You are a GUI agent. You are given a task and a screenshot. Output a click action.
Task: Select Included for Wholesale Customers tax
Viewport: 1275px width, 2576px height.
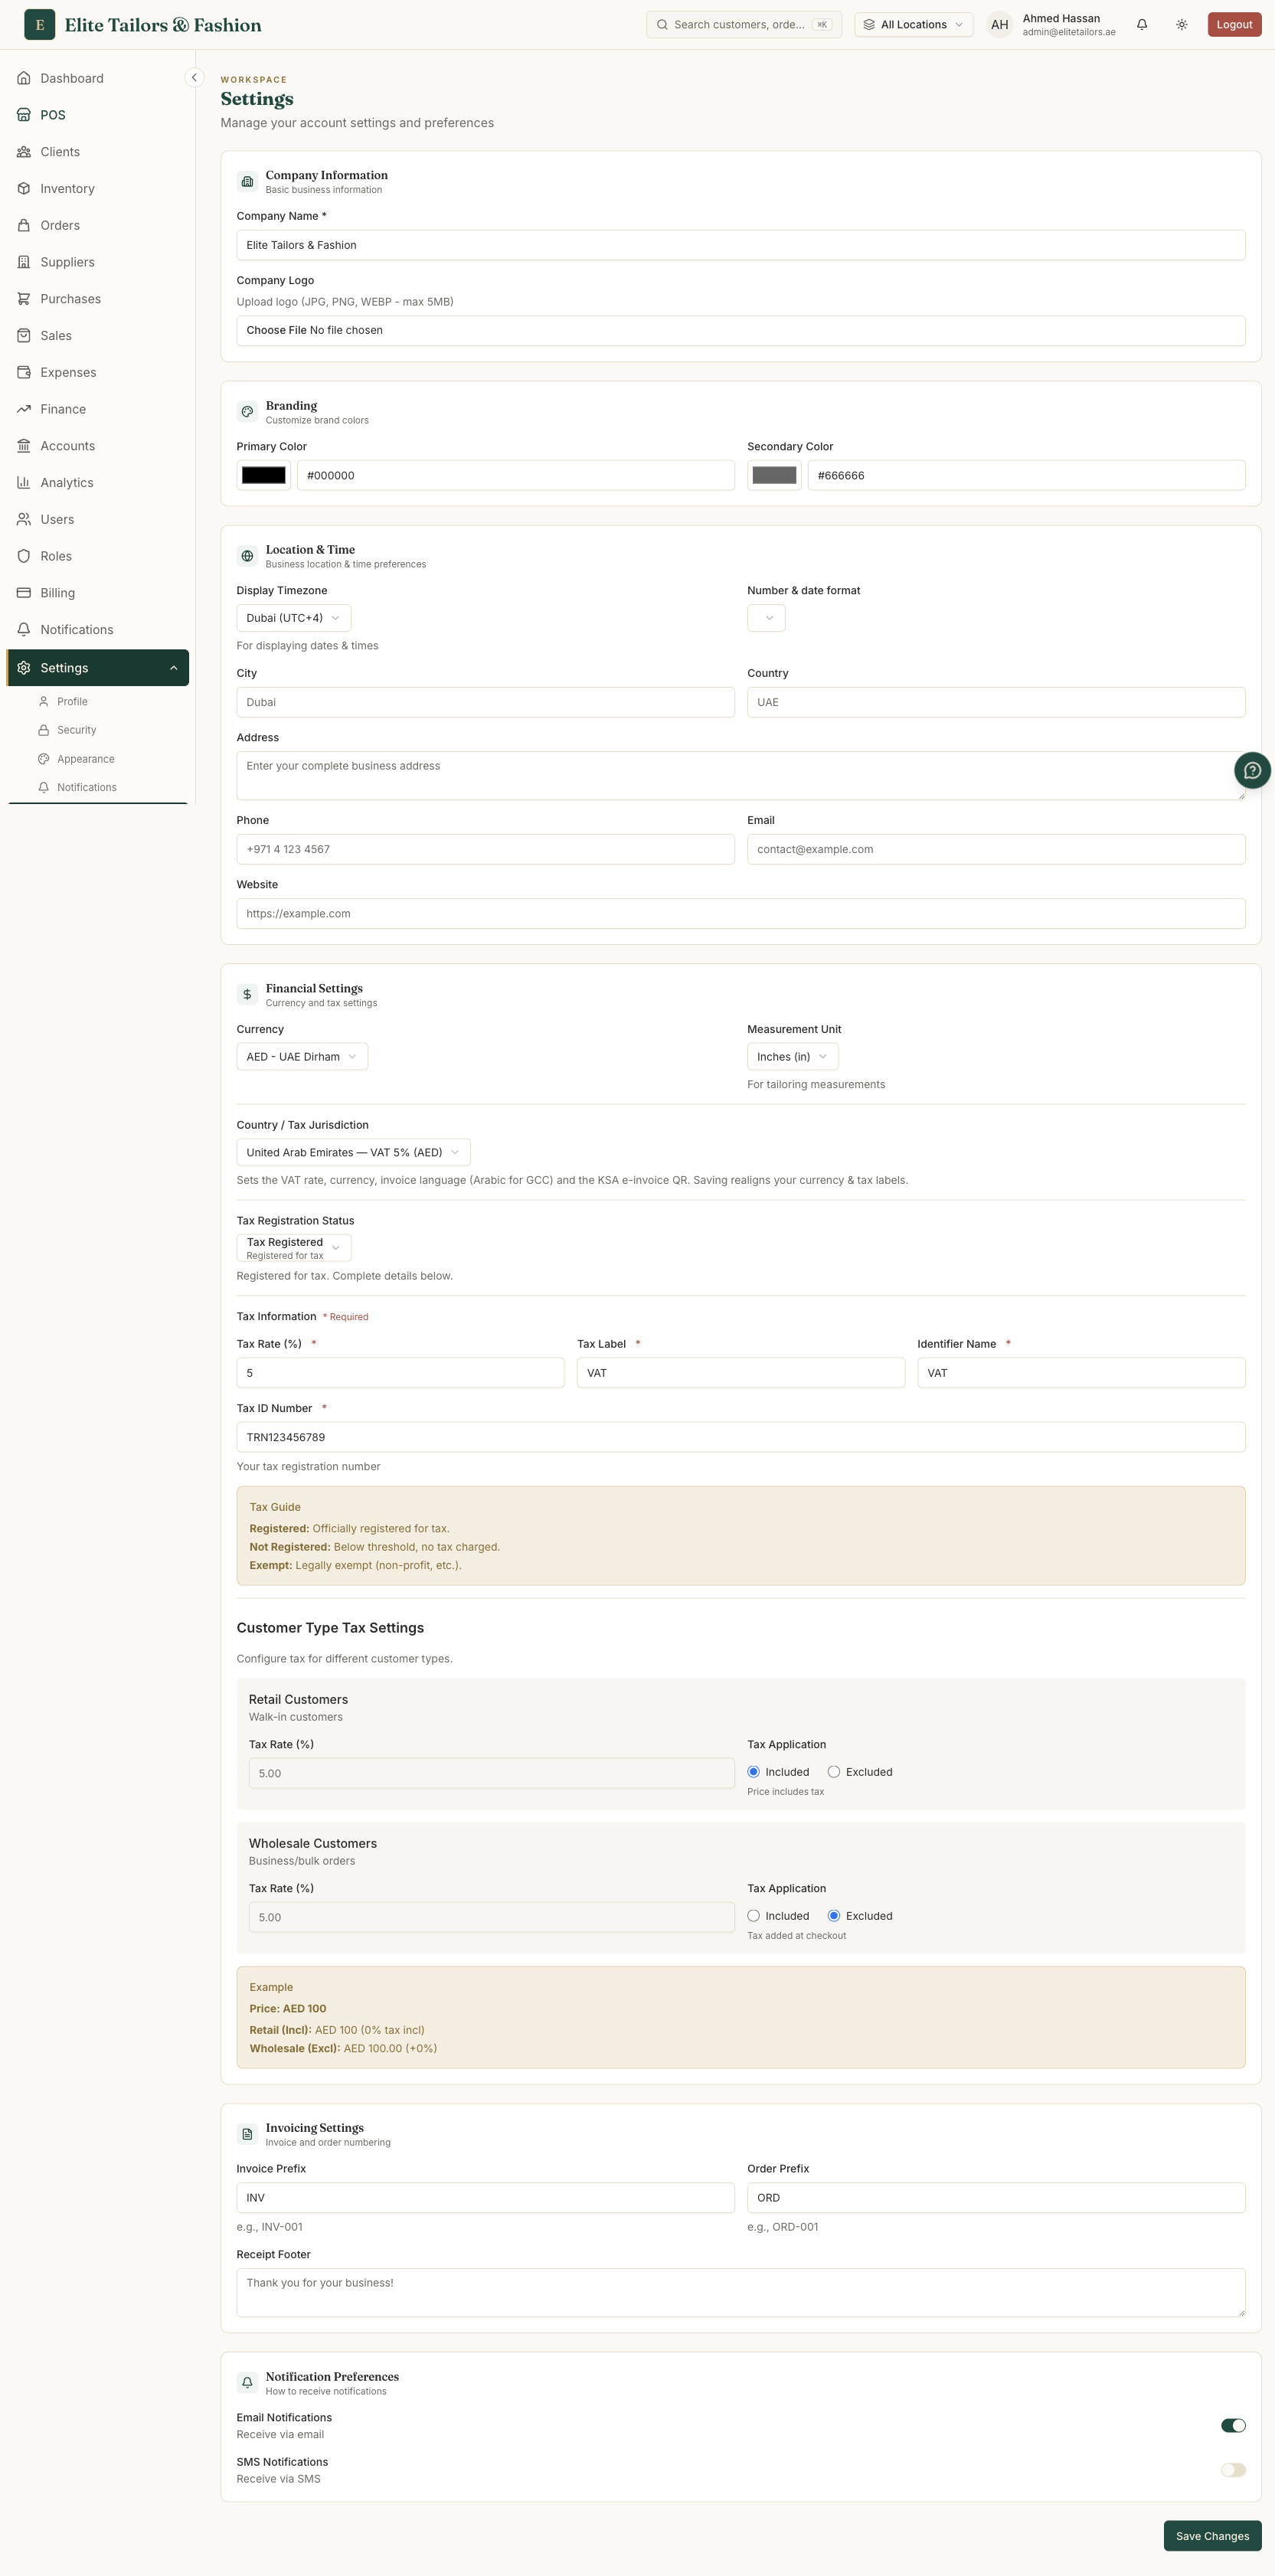[754, 1916]
